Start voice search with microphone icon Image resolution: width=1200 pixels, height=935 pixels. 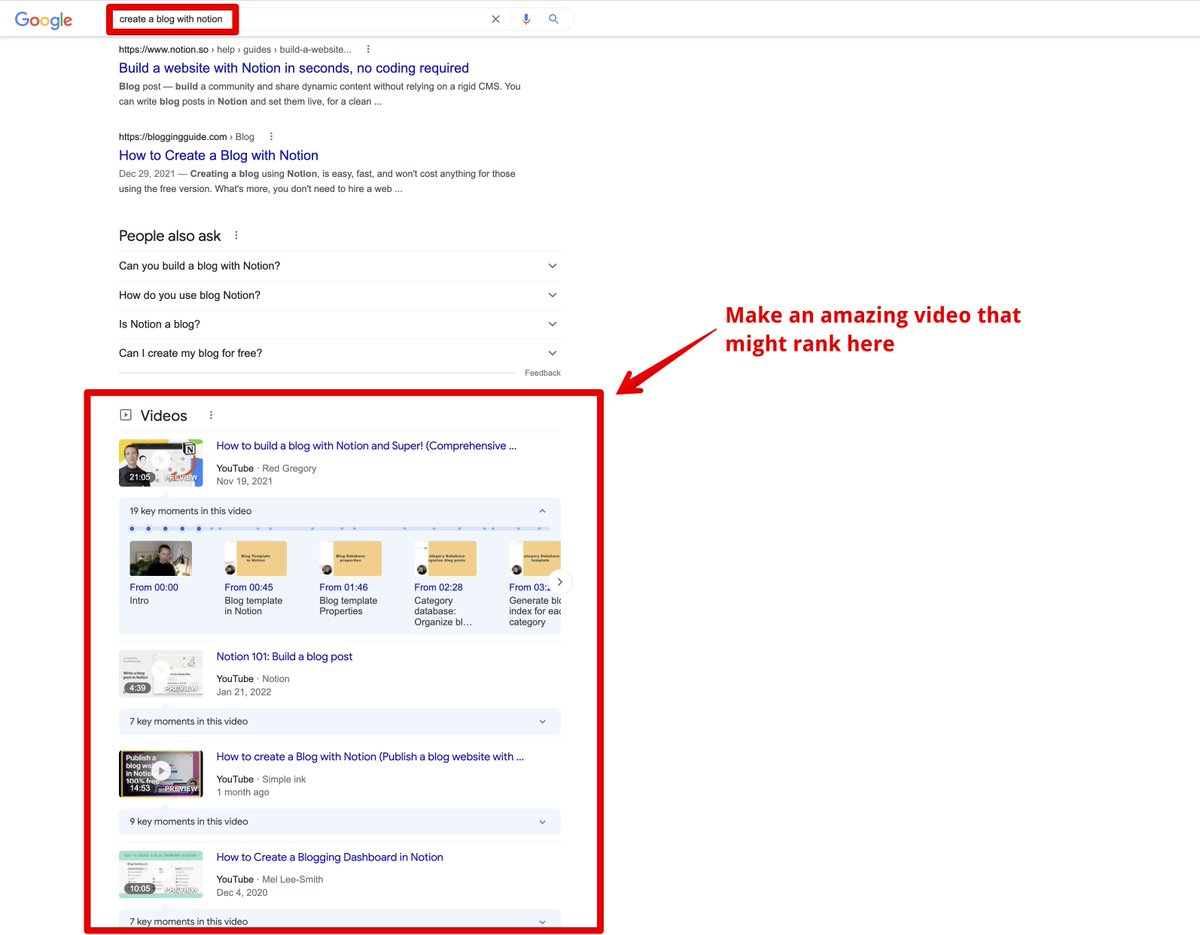(526, 19)
